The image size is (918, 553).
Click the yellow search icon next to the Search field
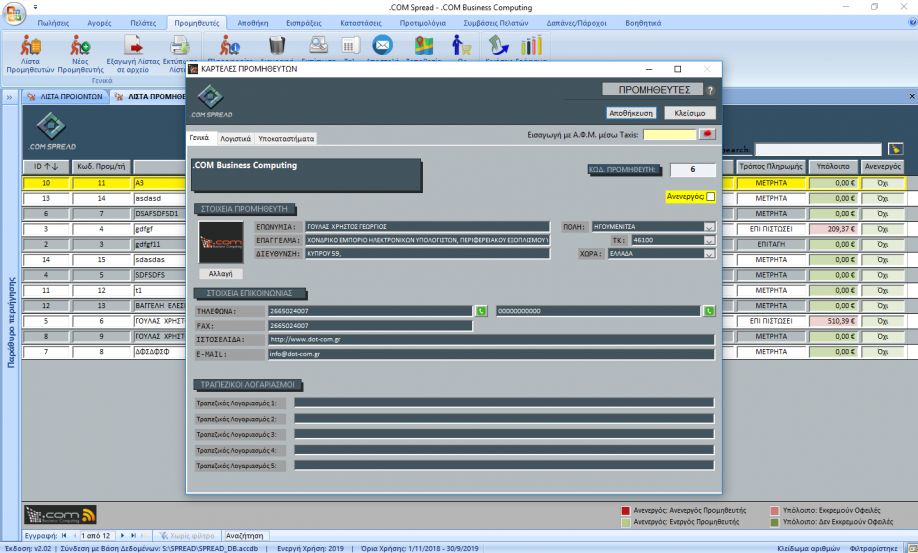pyautogui.click(x=895, y=149)
